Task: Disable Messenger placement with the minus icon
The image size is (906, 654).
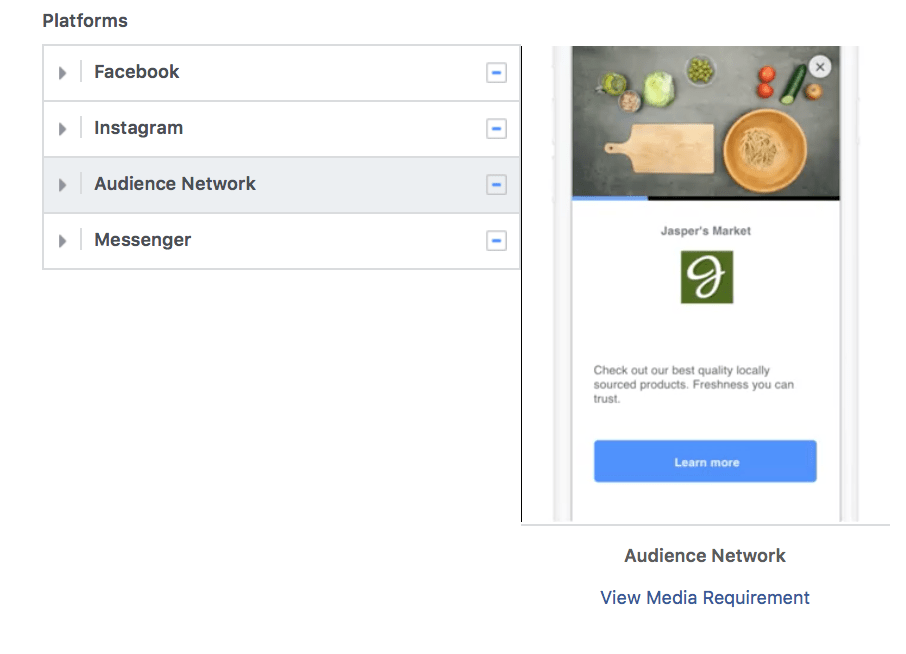Action: tap(497, 240)
